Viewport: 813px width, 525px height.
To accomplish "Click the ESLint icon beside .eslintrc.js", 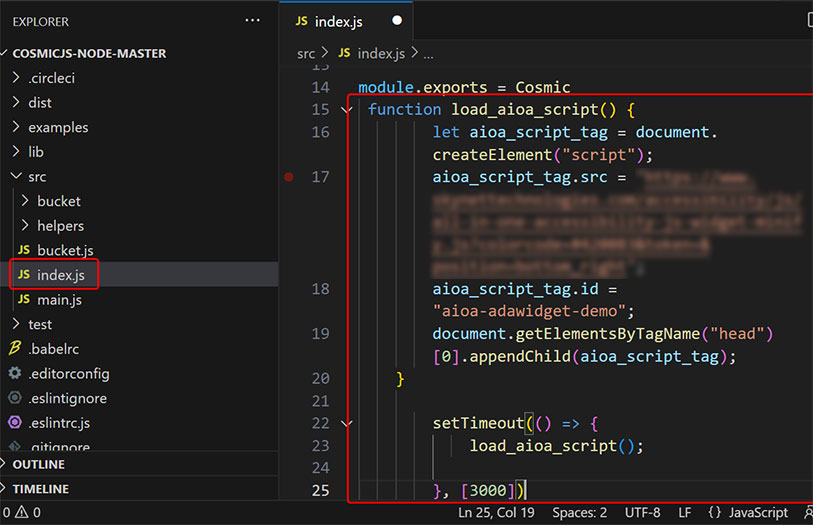I will pyautogui.click(x=15, y=422).
